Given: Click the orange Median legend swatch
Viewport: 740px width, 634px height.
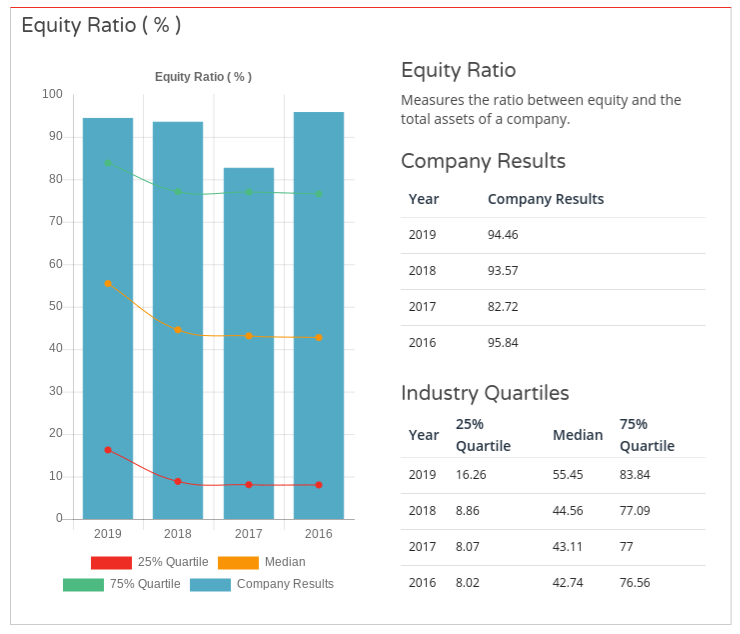Looking at the screenshot, I should click(238, 562).
